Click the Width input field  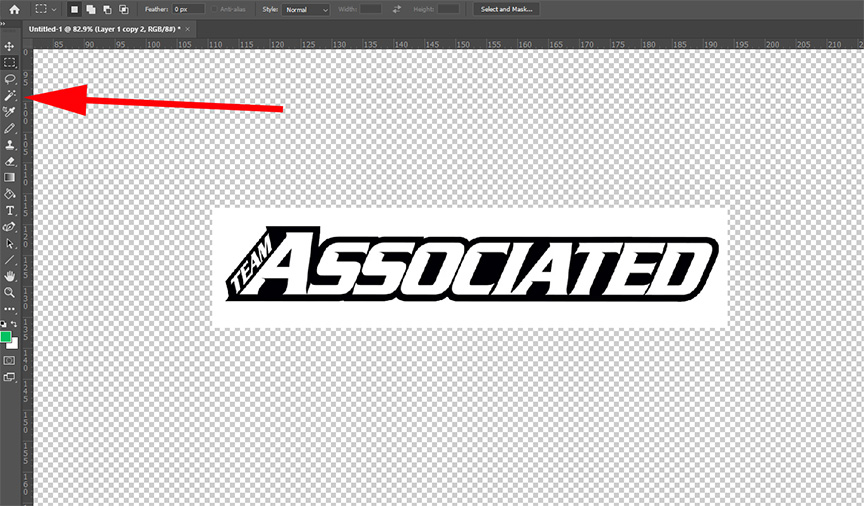click(x=371, y=9)
